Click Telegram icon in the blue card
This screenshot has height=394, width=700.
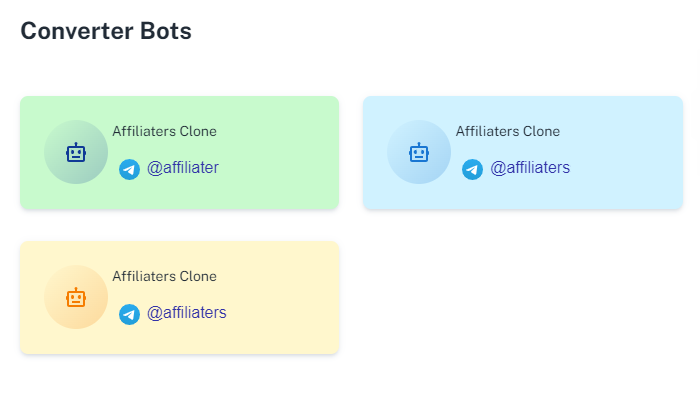(472, 170)
